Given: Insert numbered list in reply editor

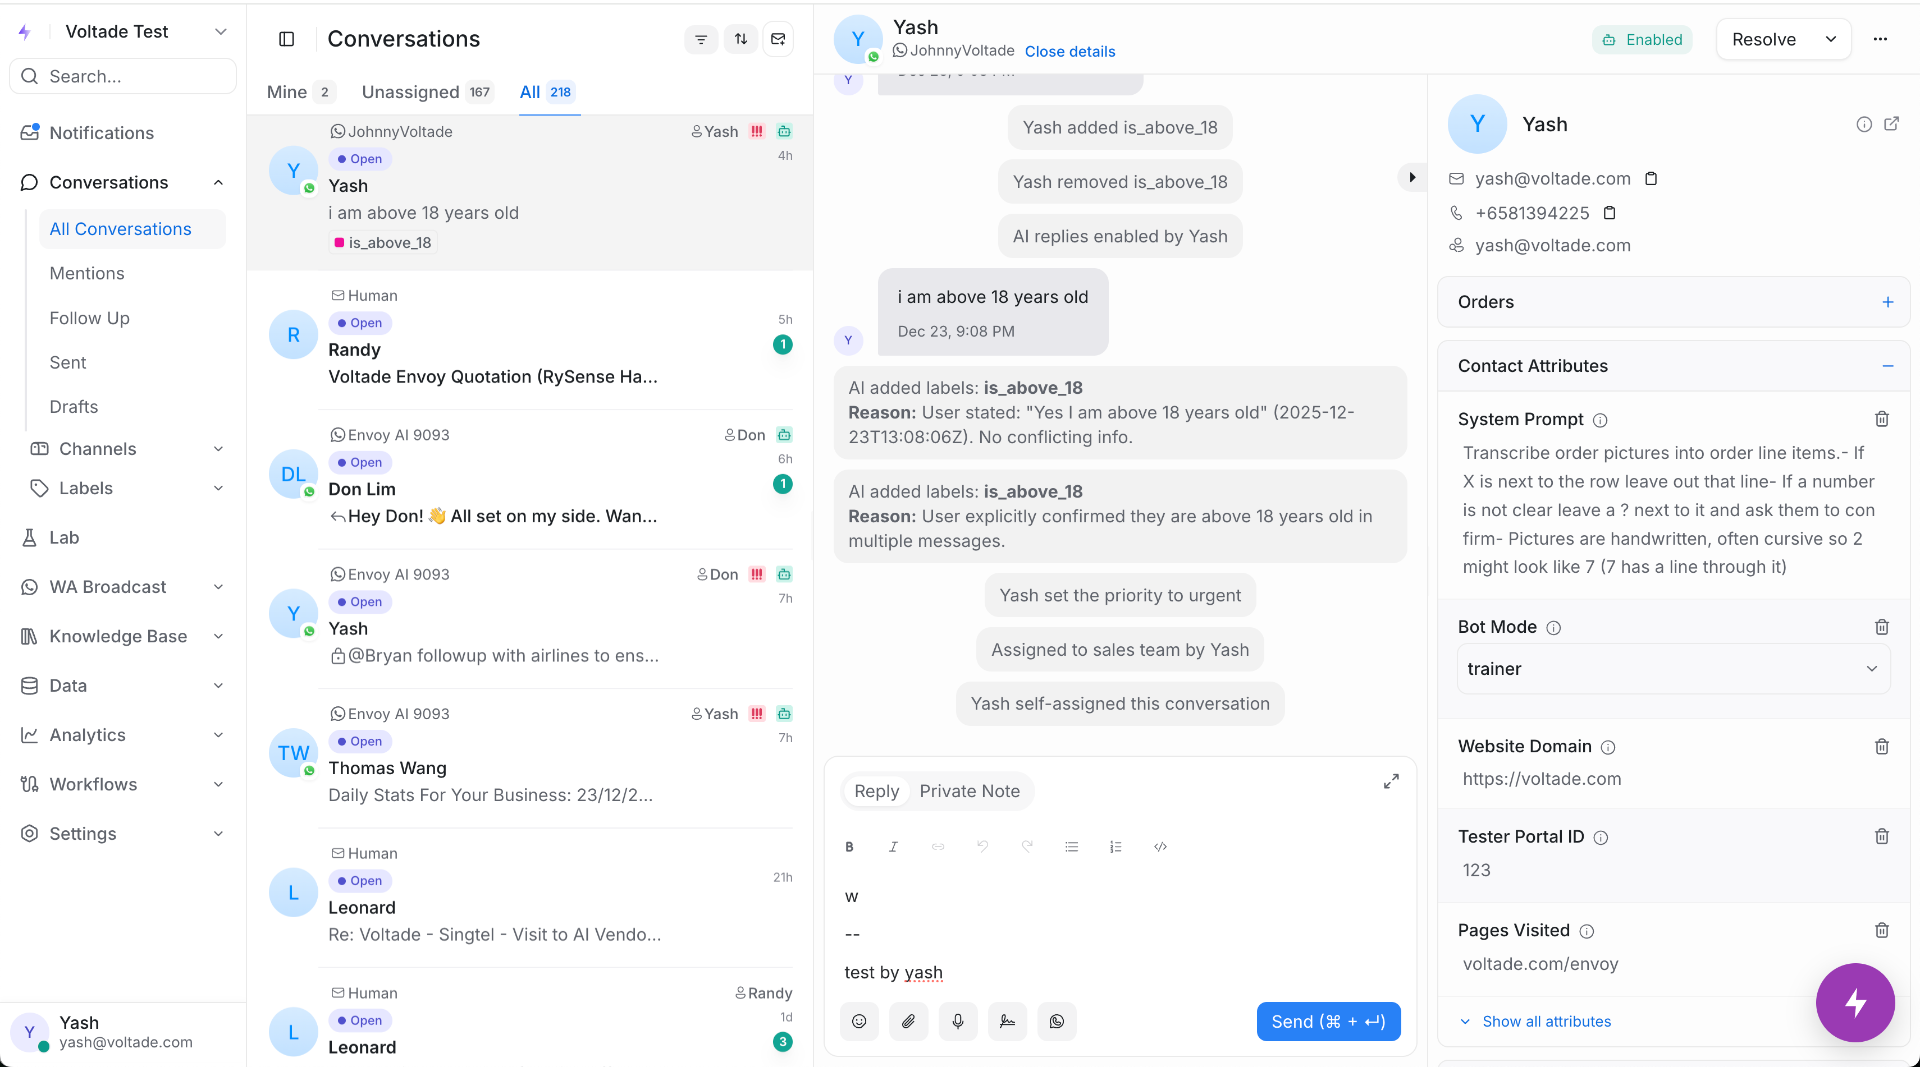Looking at the screenshot, I should coord(1116,847).
